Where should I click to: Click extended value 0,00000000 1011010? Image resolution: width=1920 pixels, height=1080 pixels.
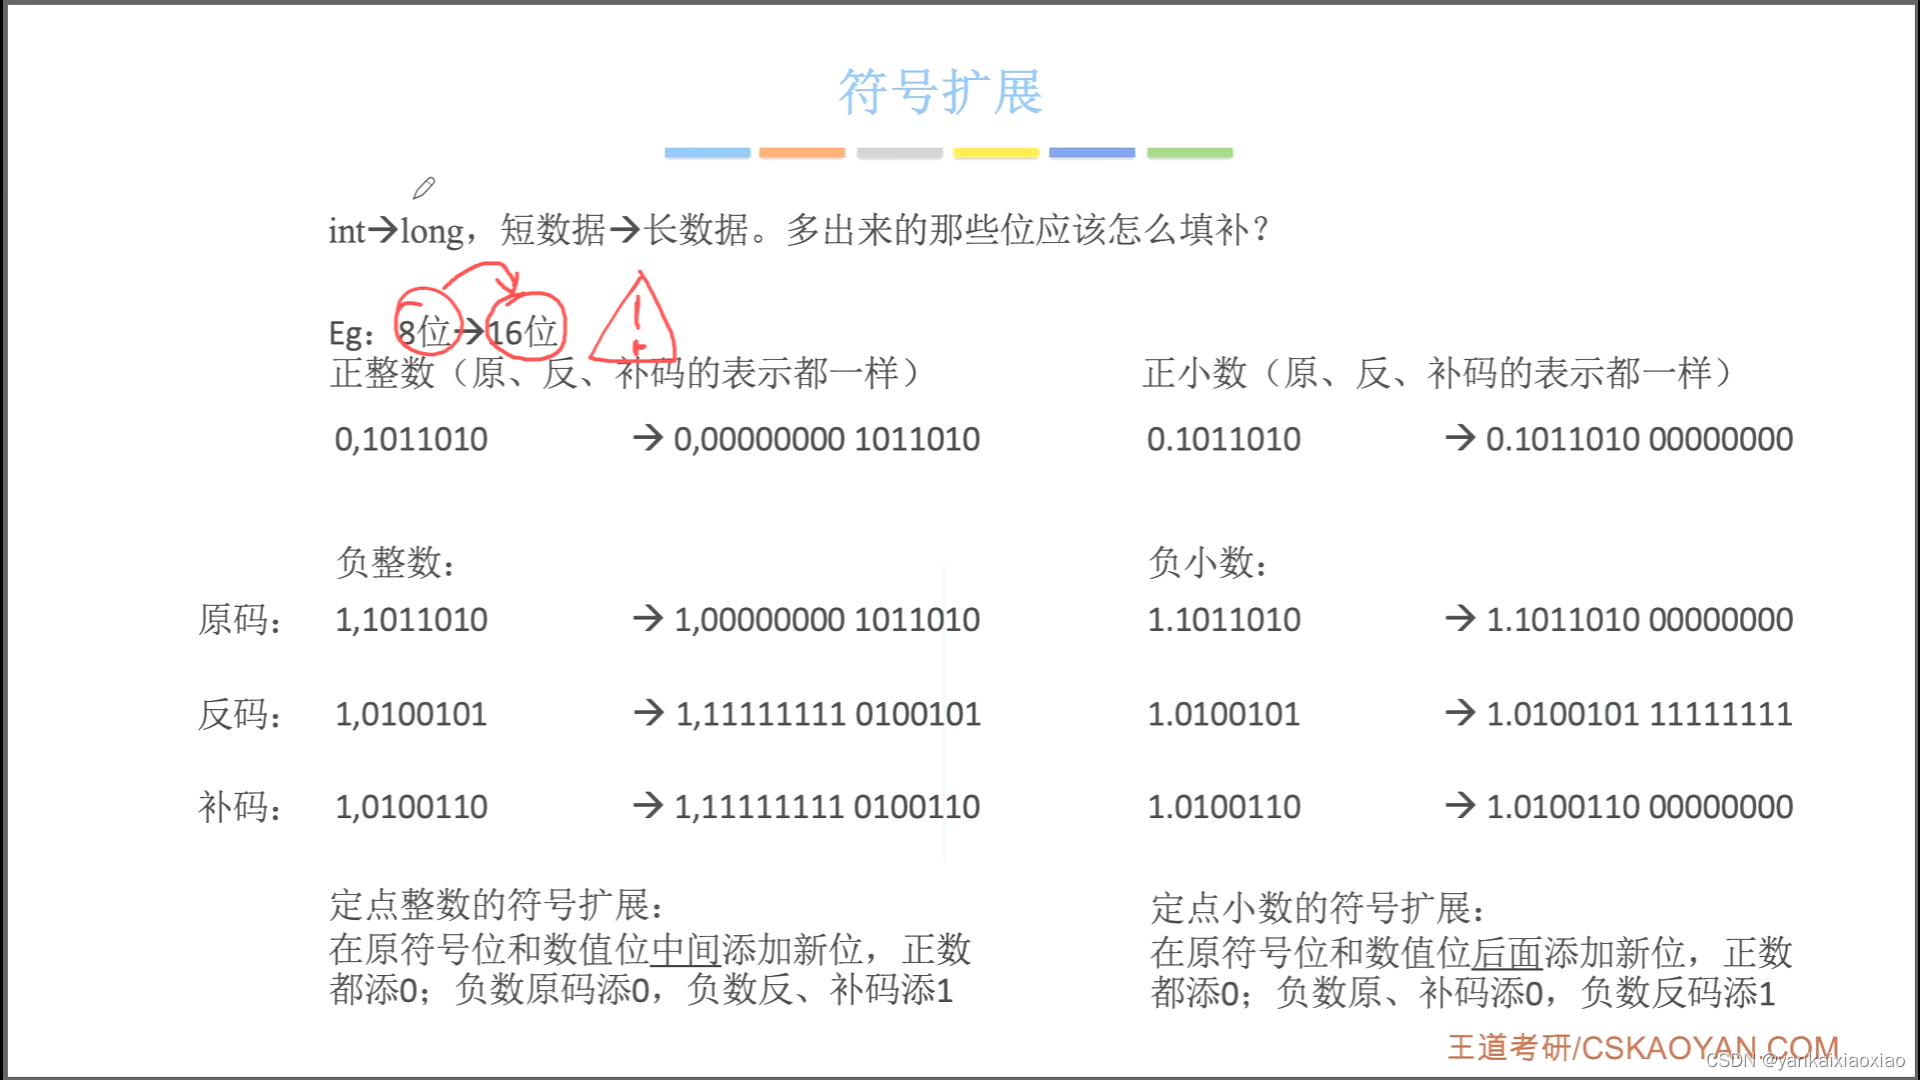[x=827, y=439]
